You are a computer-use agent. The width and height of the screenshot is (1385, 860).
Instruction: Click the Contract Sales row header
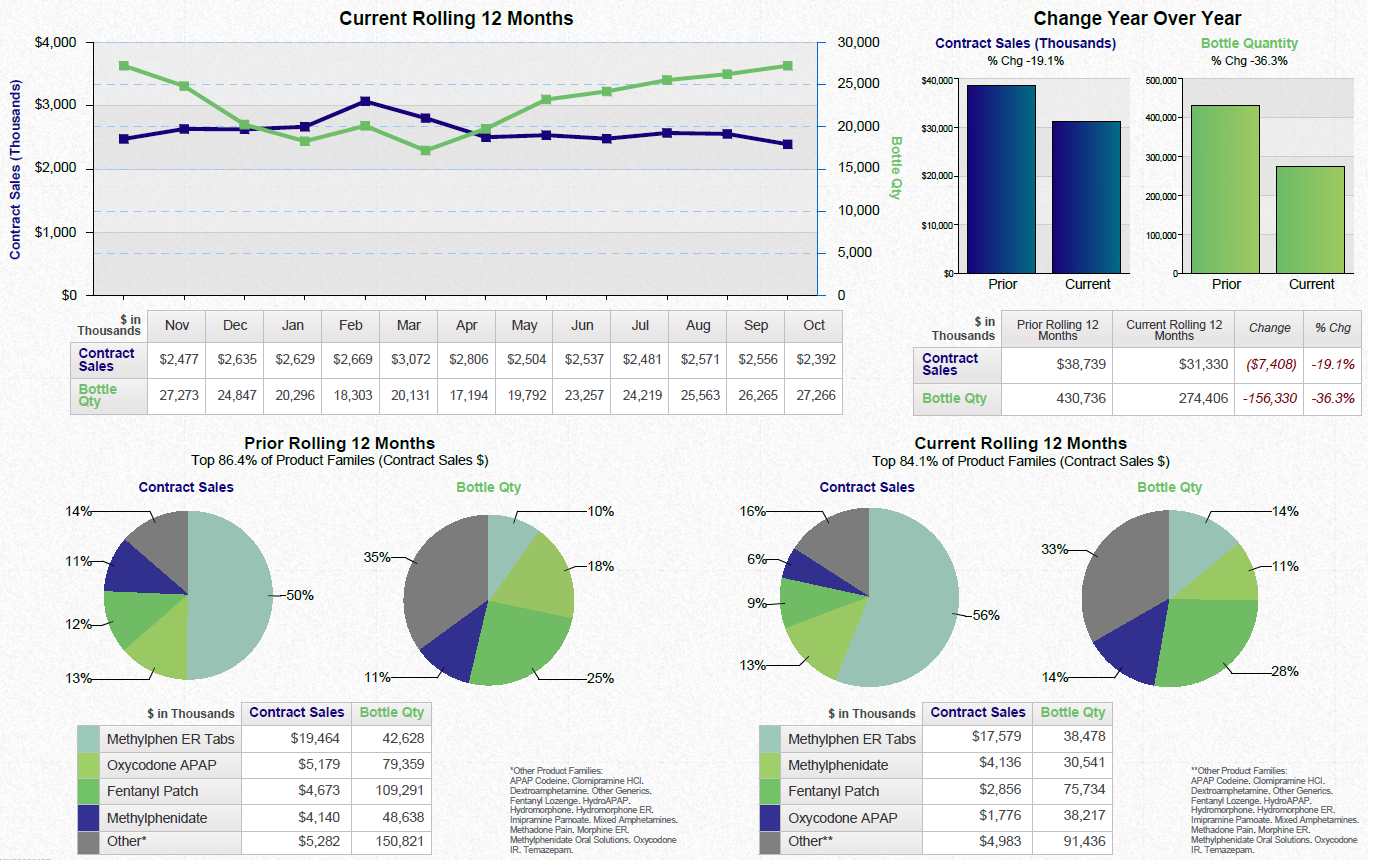click(x=107, y=358)
